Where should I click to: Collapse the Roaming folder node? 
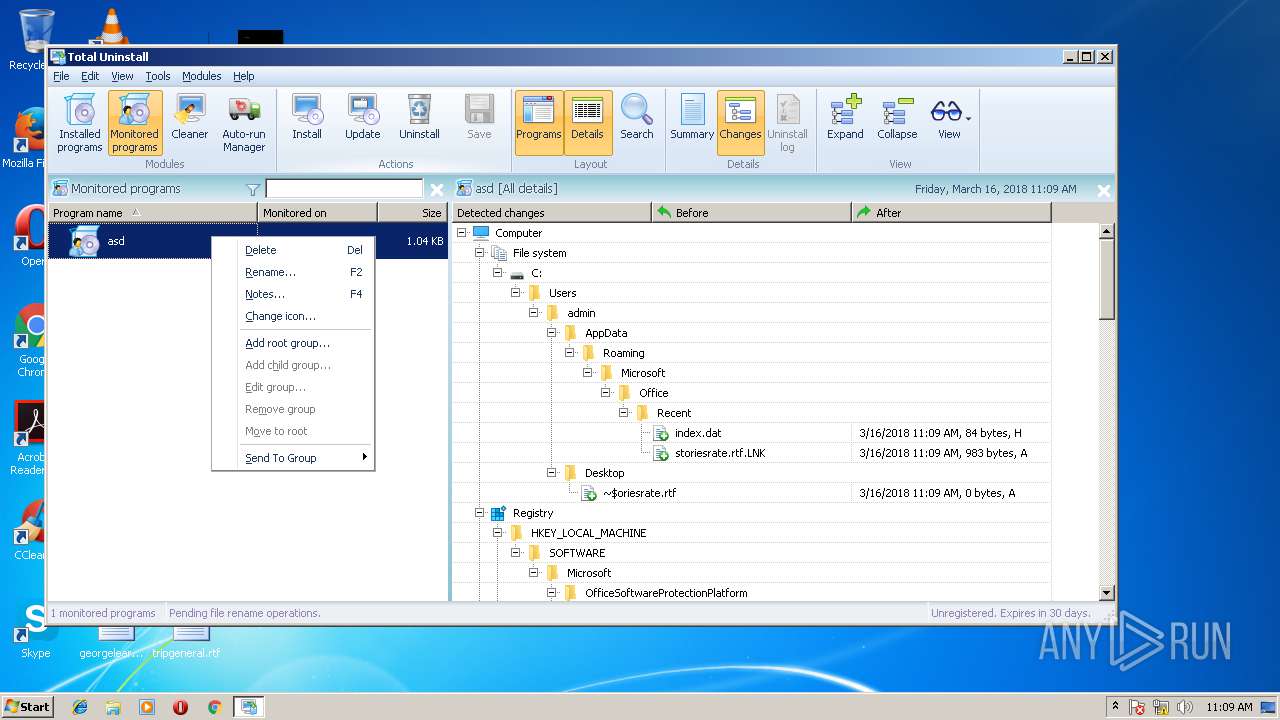570,353
